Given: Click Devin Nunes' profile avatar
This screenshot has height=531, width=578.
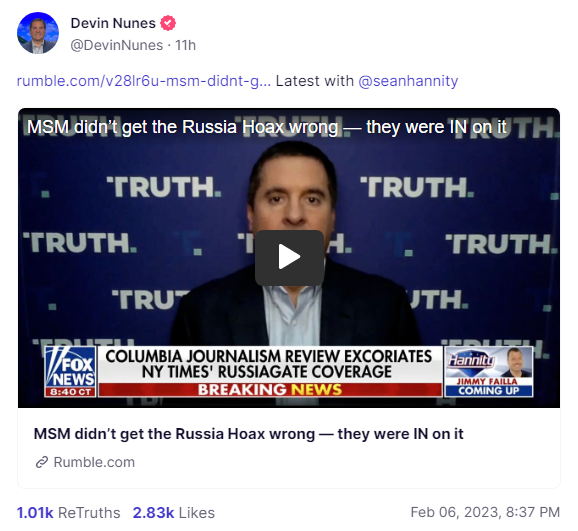Looking at the screenshot, I should pyautogui.click(x=38, y=33).
